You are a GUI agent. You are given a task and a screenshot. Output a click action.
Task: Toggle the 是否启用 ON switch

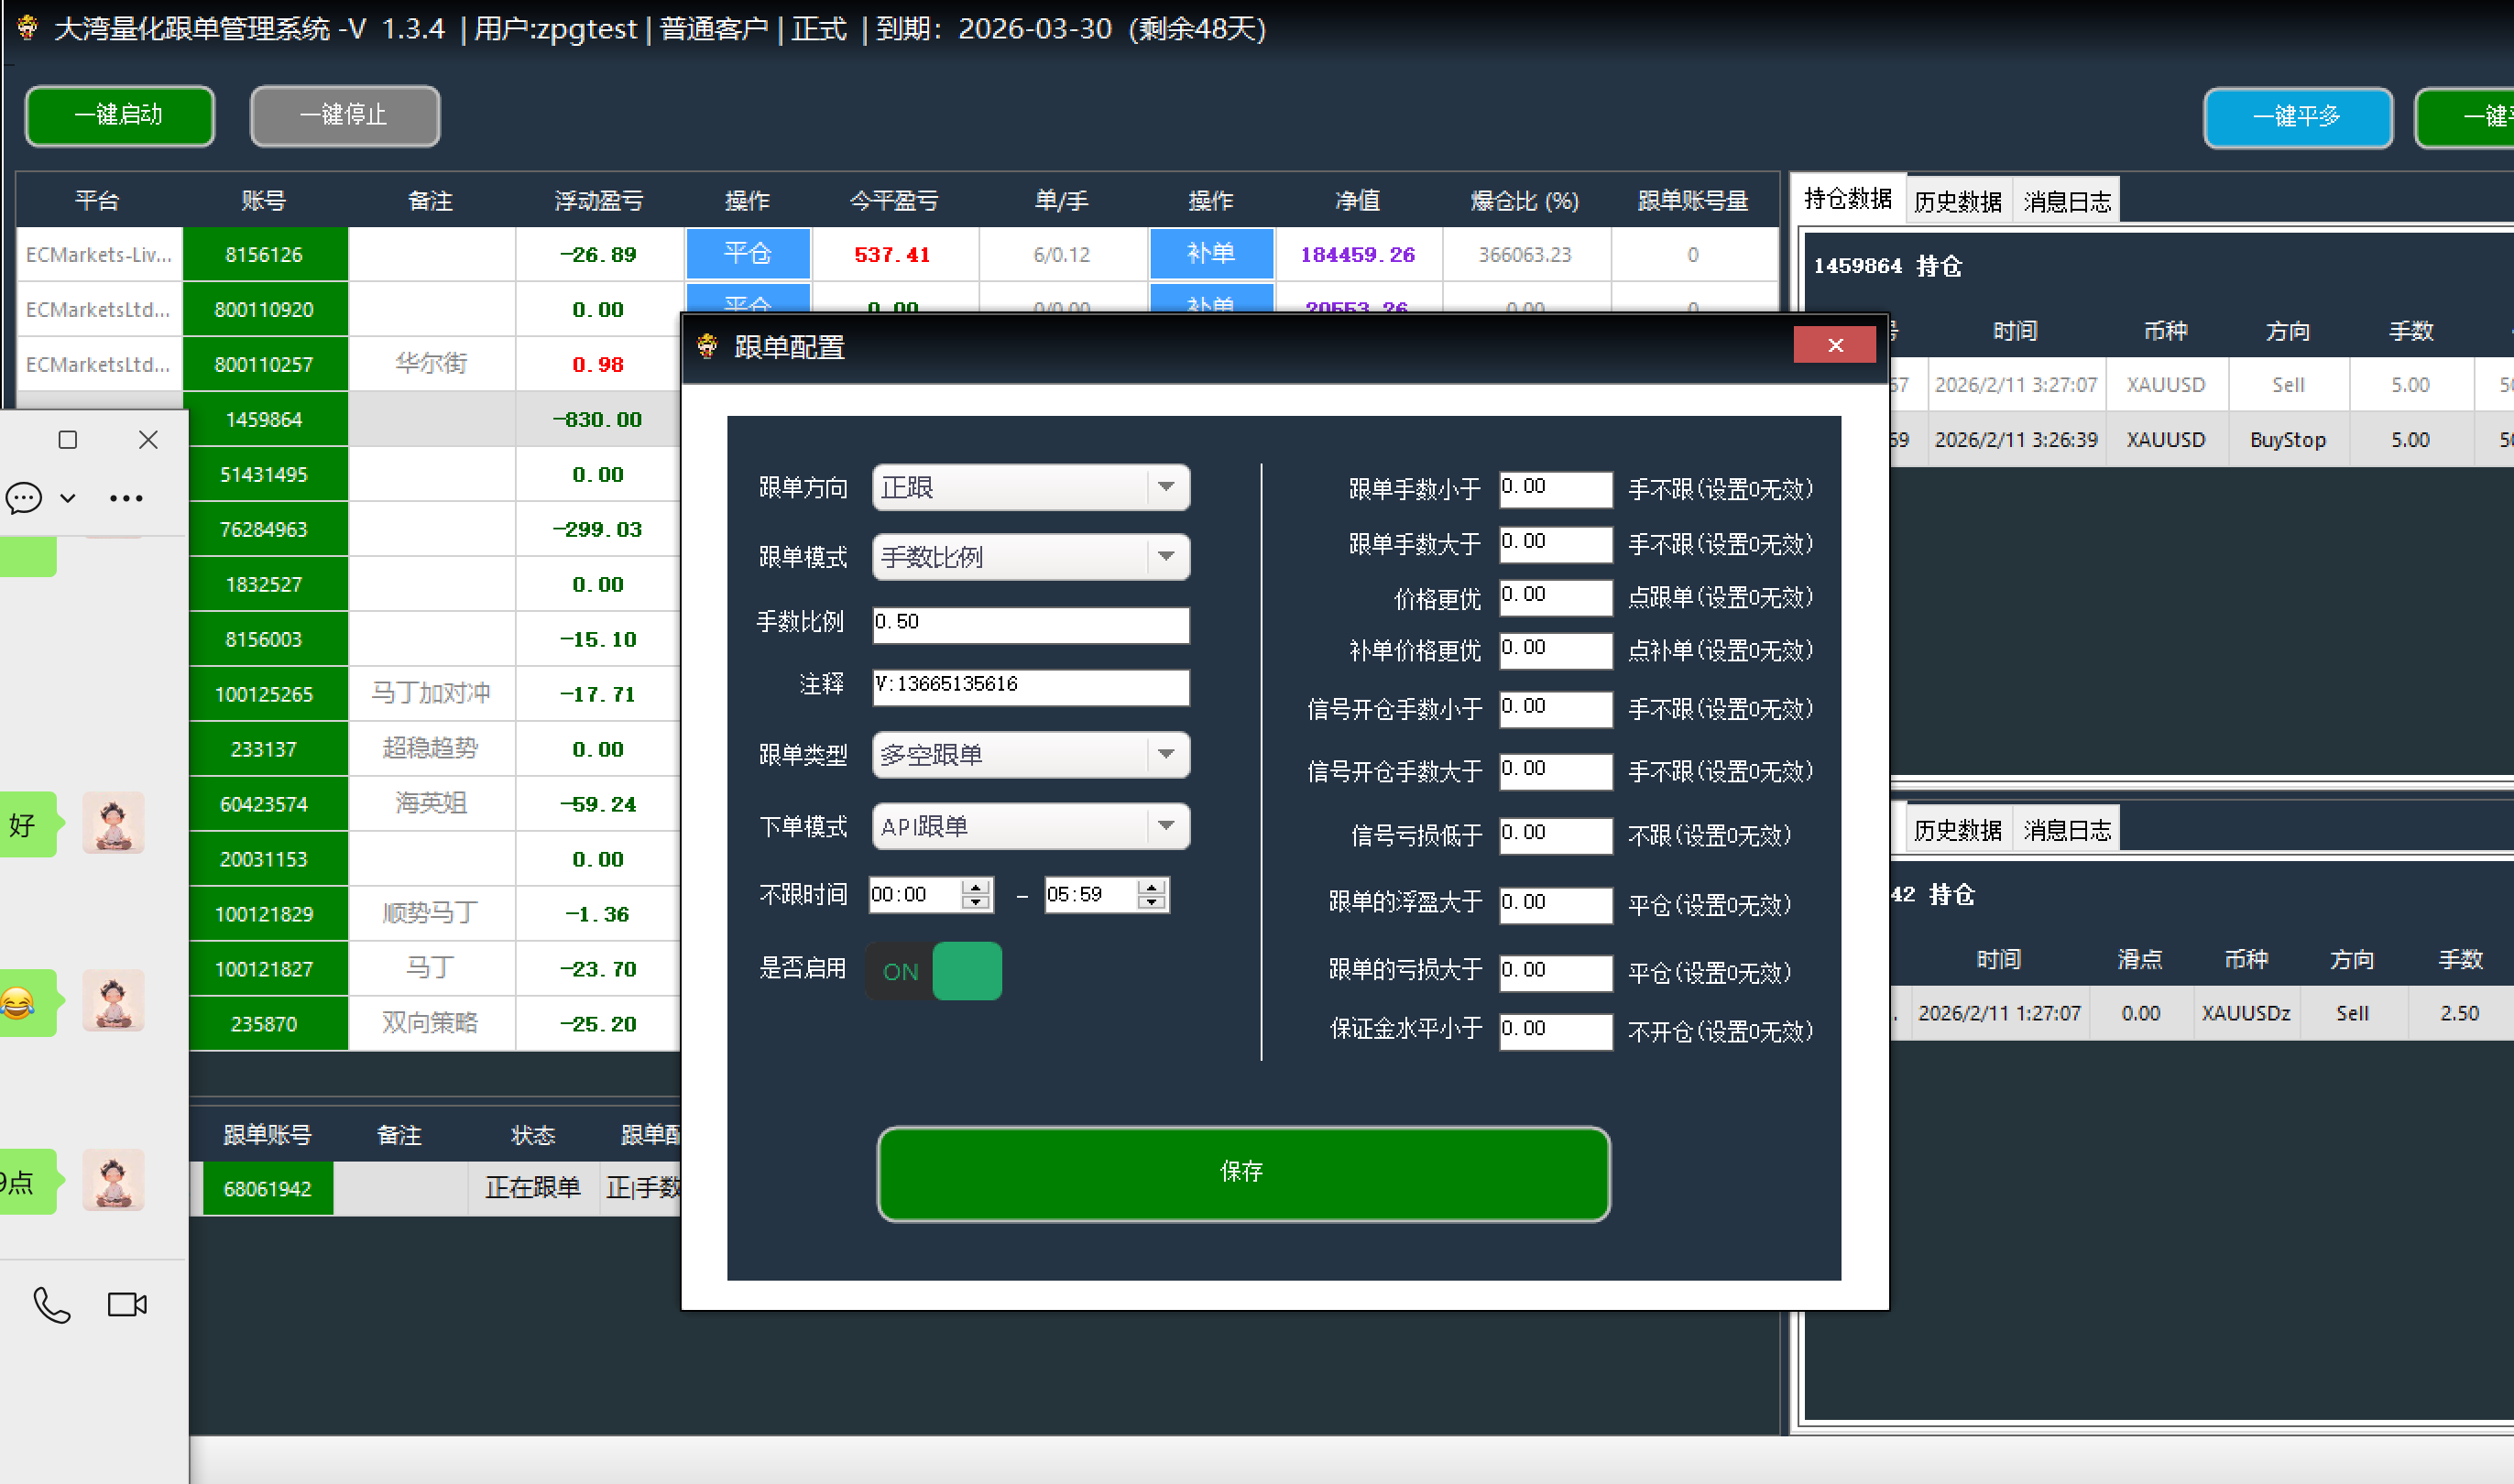[x=934, y=971]
